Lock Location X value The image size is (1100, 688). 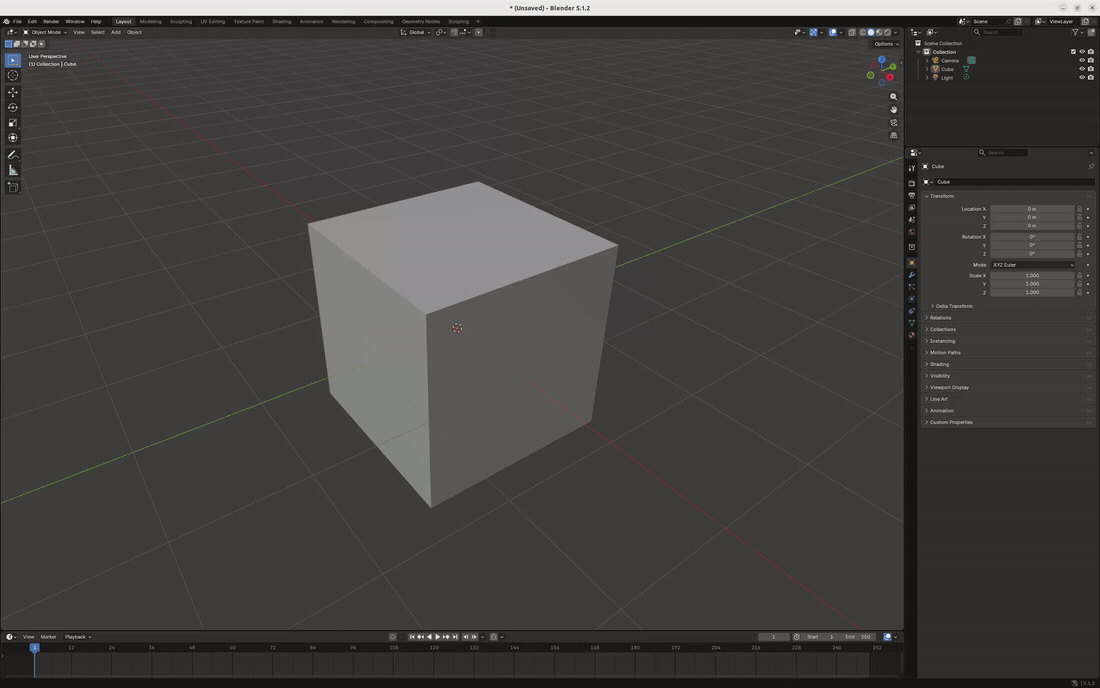click(x=1080, y=209)
